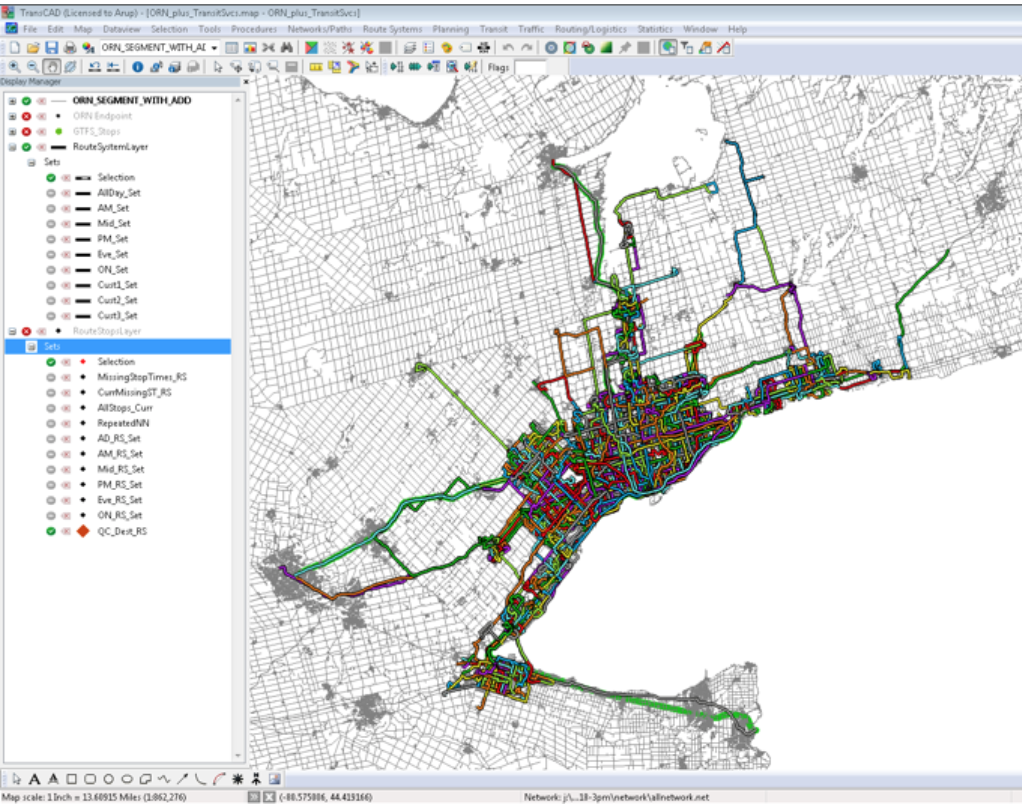Expand the ORN_SEGMENT_WITH_ADD layer node

pos(12,101)
